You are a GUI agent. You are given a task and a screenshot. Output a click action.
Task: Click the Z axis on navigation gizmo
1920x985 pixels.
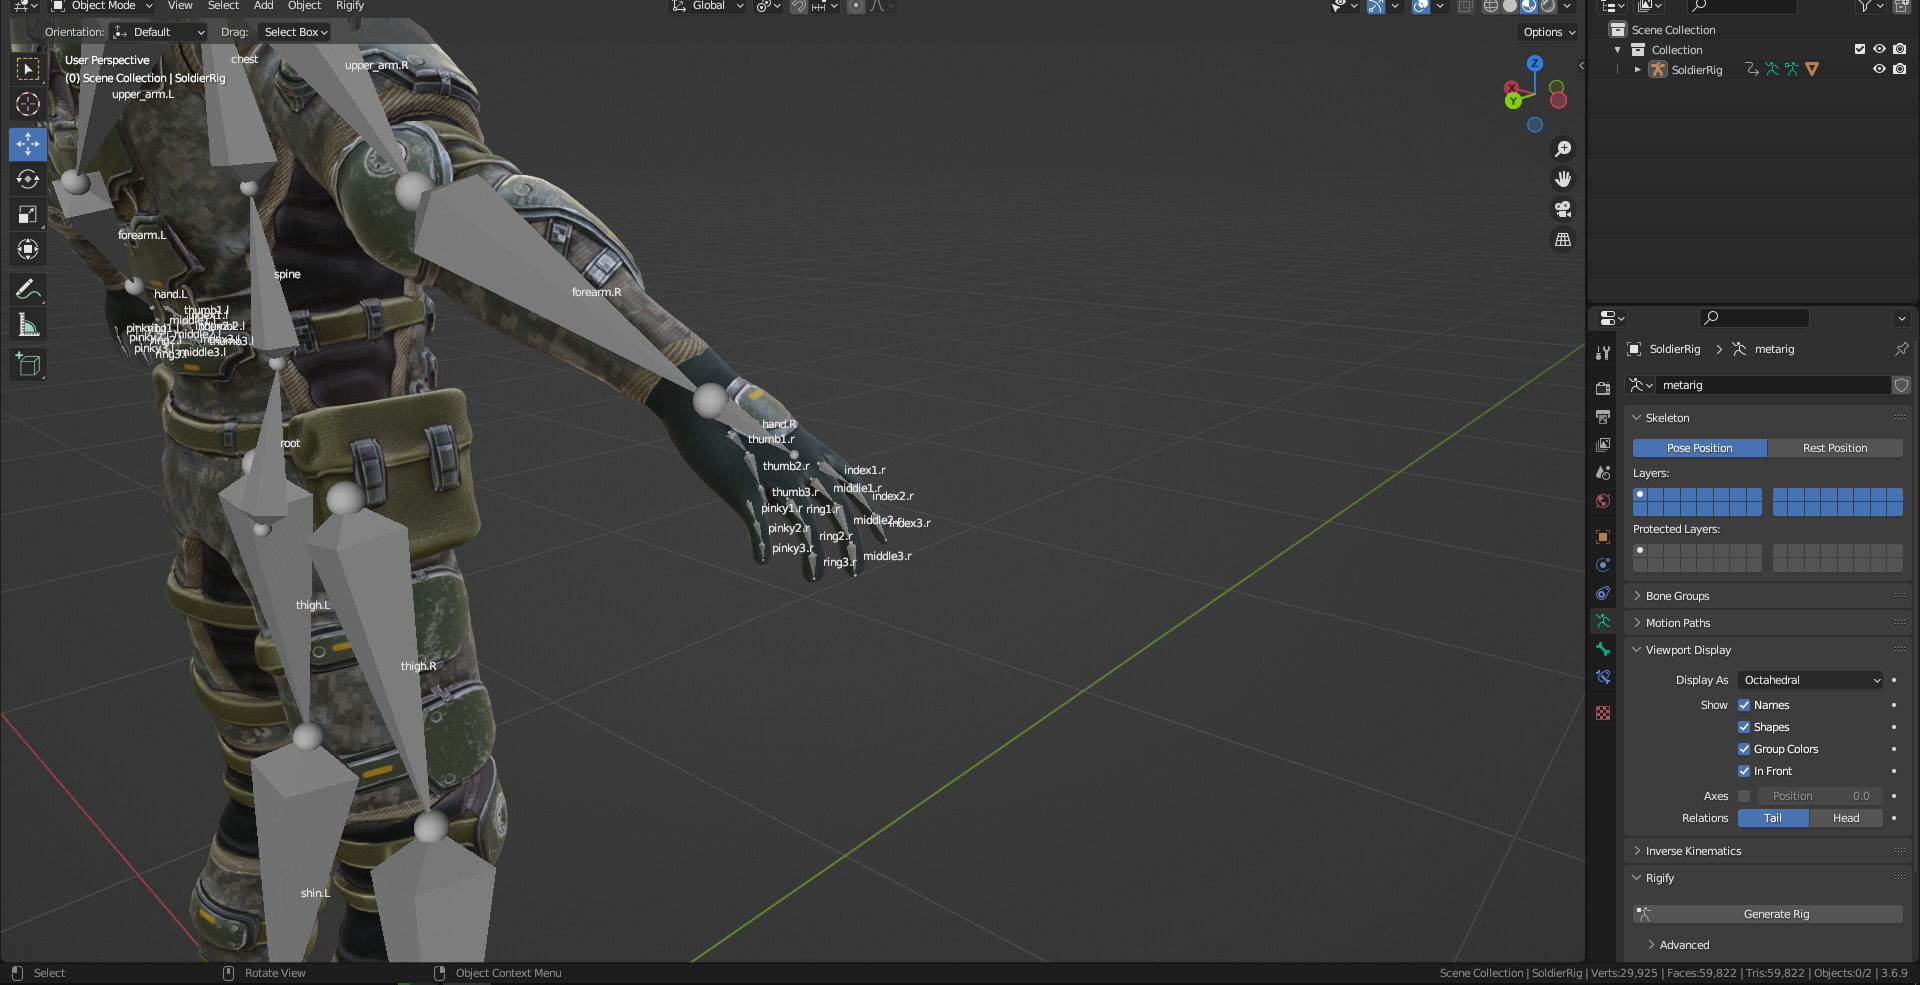click(1535, 63)
